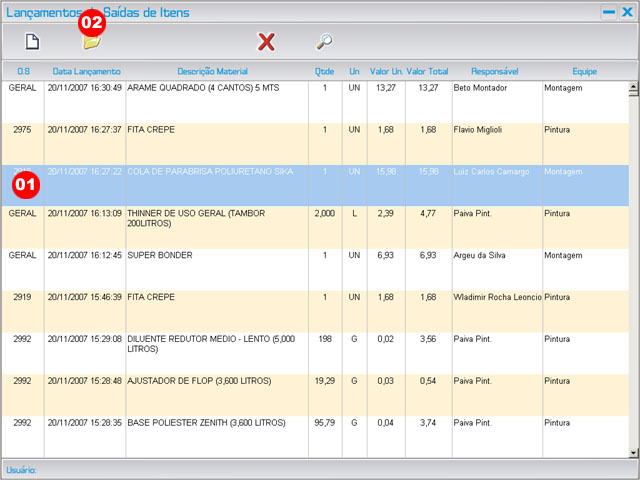The height and width of the screenshot is (480, 640).
Task: Sort by the O.S column header
Action: click(x=22, y=72)
